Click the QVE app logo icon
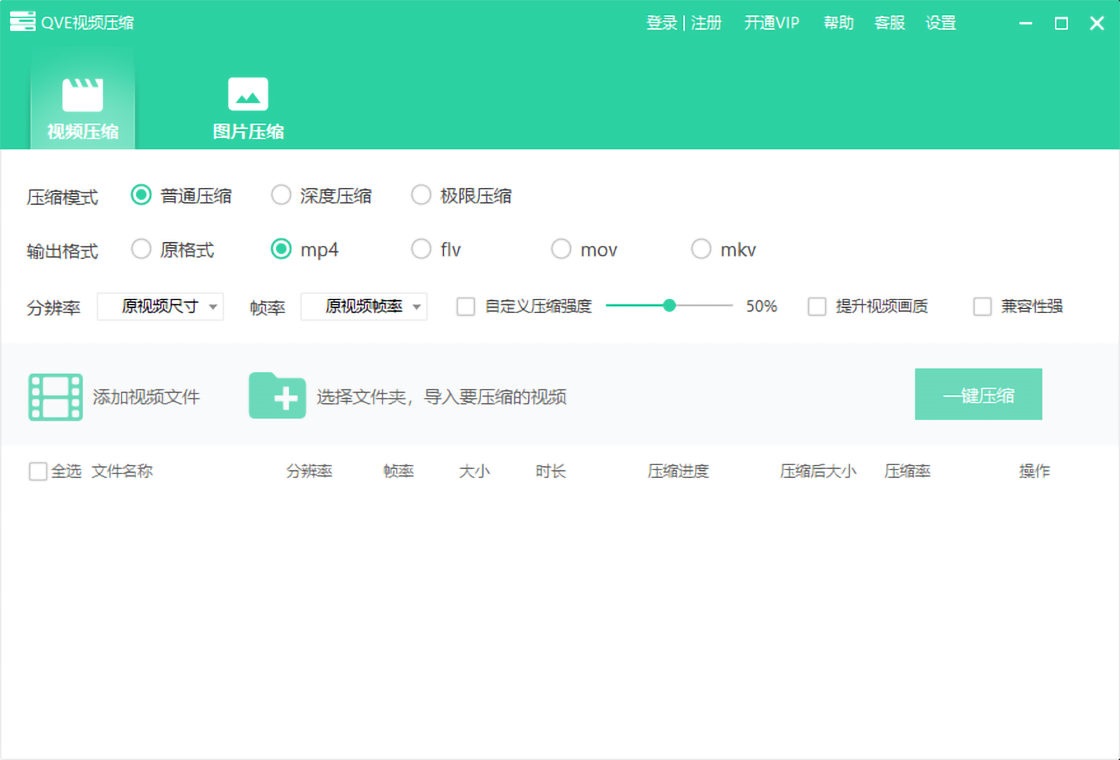 (22, 22)
